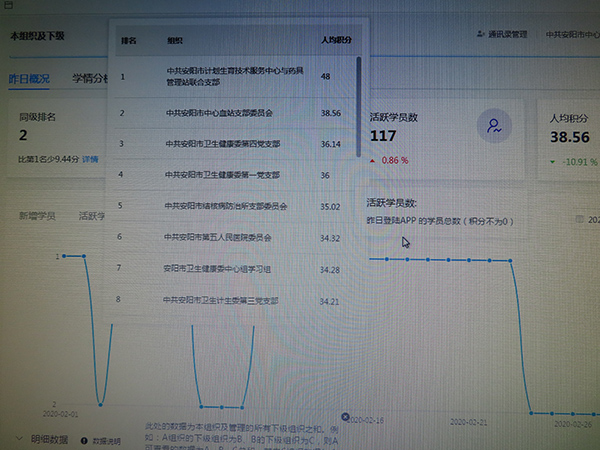Click the ranking popup vertical scrollbar
This screenshot has height=450, width=600.
point(358,105)
